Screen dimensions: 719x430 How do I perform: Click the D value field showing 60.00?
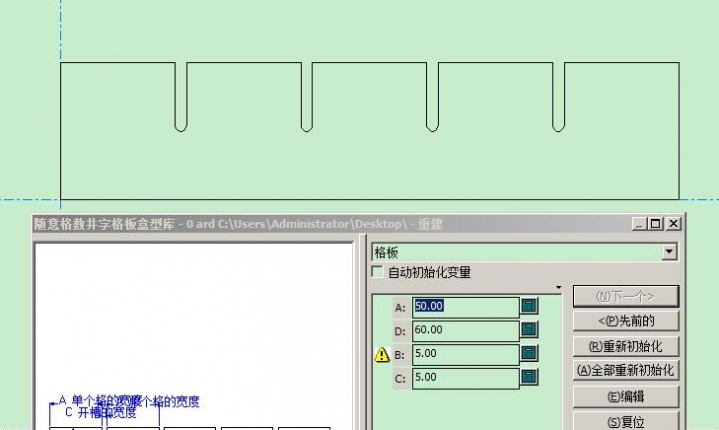465,330
